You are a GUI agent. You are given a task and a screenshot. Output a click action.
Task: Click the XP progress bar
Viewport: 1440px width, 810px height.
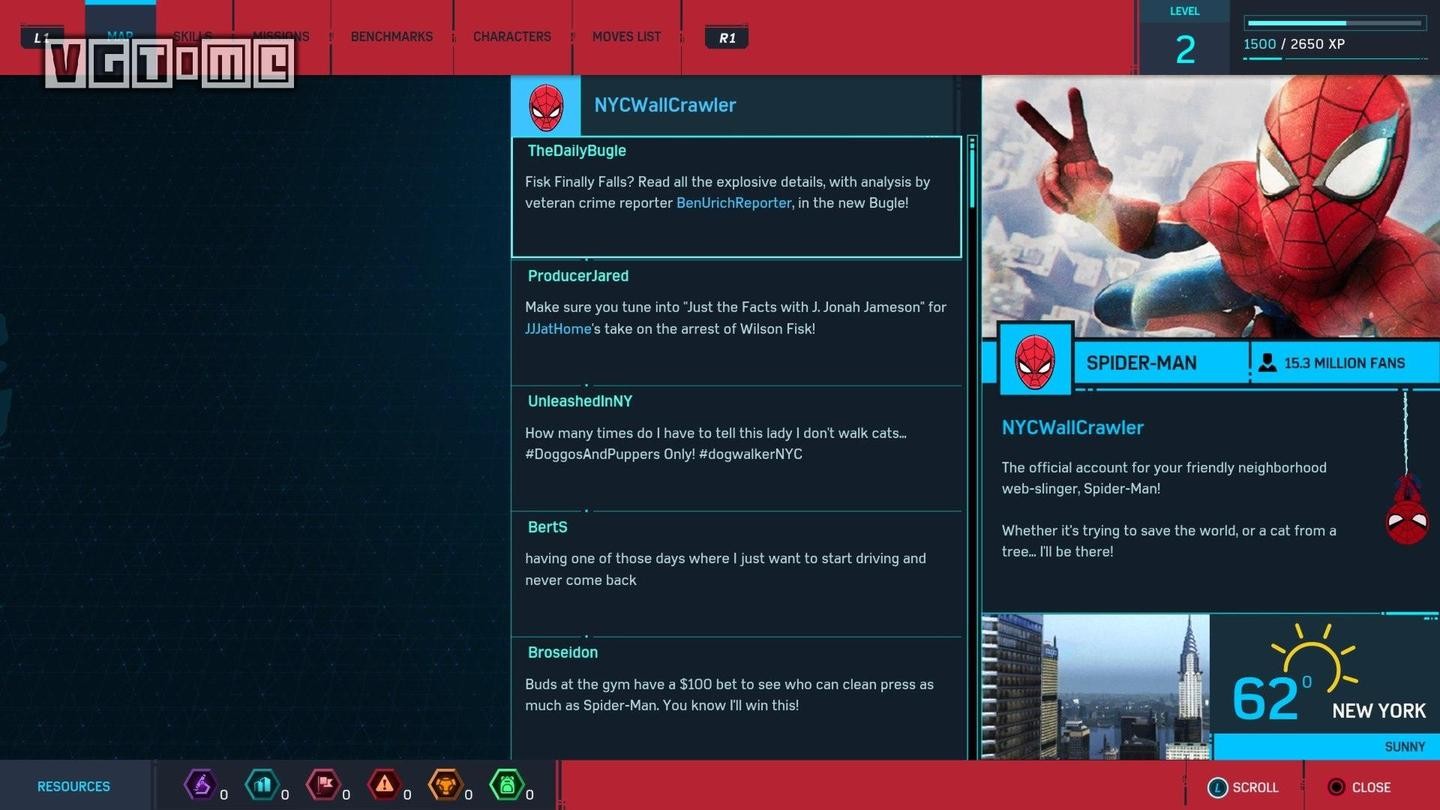pos(1335,22)
